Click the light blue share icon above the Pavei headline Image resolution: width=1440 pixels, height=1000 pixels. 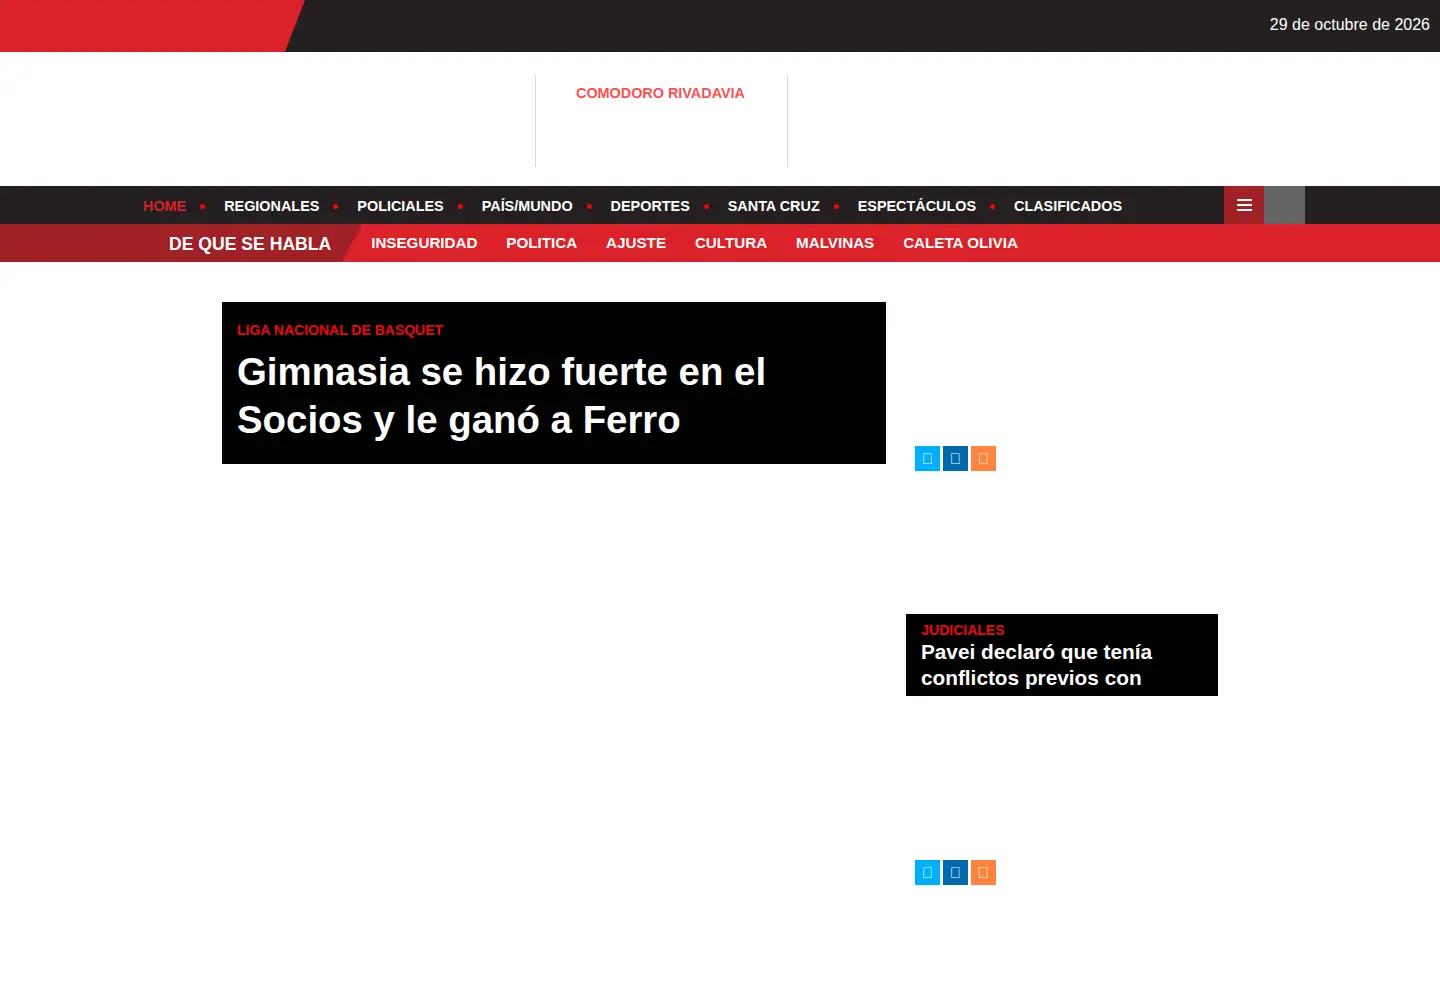point(927,459)
